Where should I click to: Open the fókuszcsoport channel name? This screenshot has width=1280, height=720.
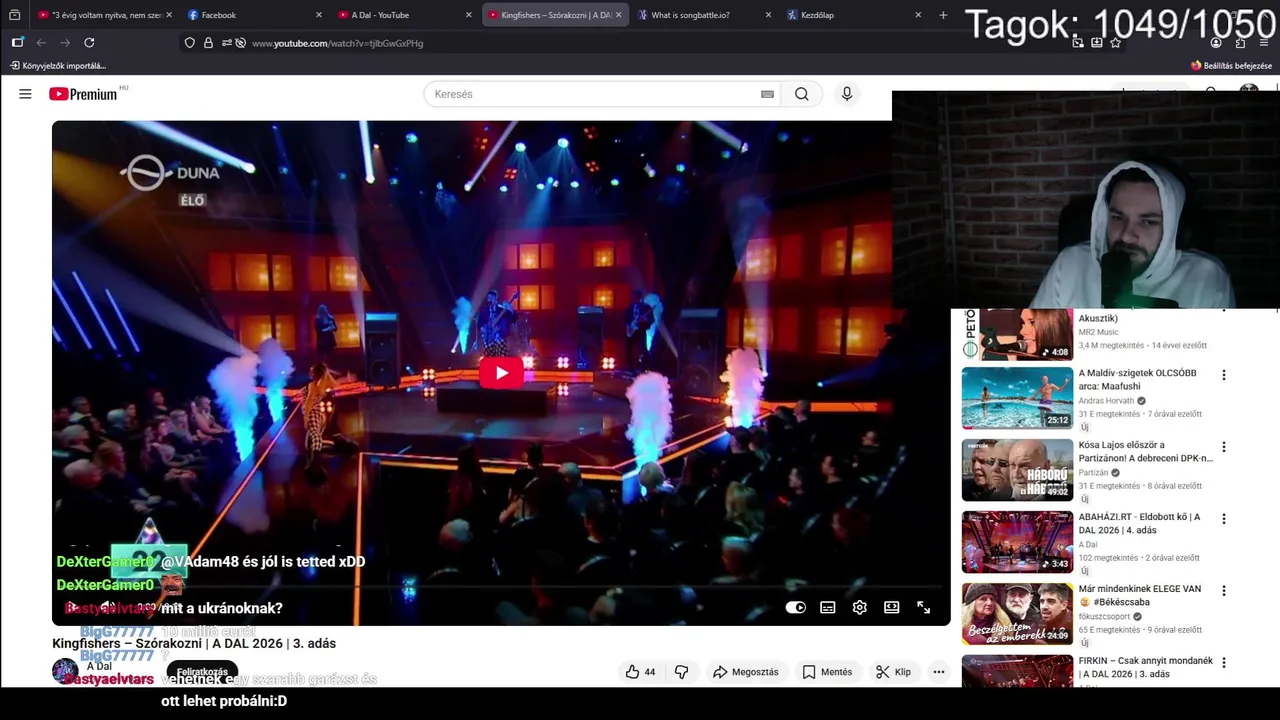[x=1104, y=617]
